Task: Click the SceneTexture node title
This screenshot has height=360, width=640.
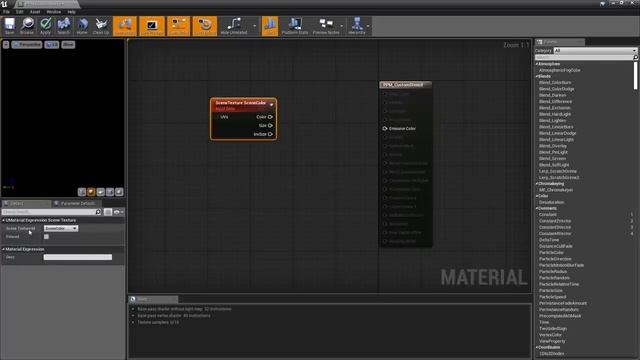Action: (240, 103)
